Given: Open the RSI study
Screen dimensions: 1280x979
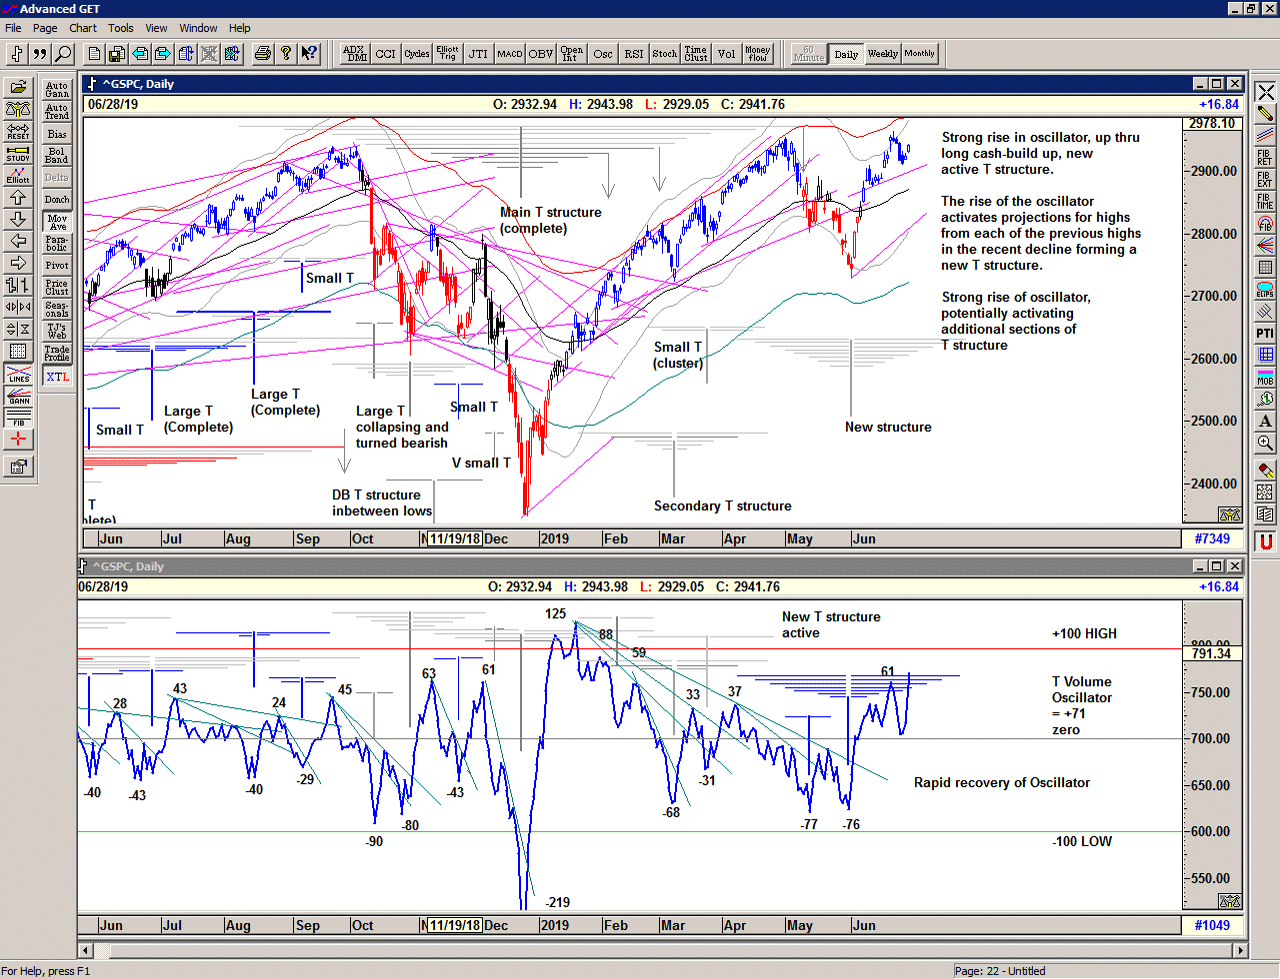Looking at the screenshot, I should [x=633, y=53].
